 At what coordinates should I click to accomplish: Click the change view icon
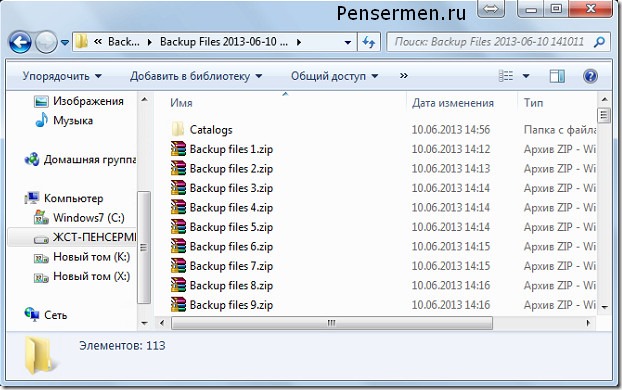[506, 76]
